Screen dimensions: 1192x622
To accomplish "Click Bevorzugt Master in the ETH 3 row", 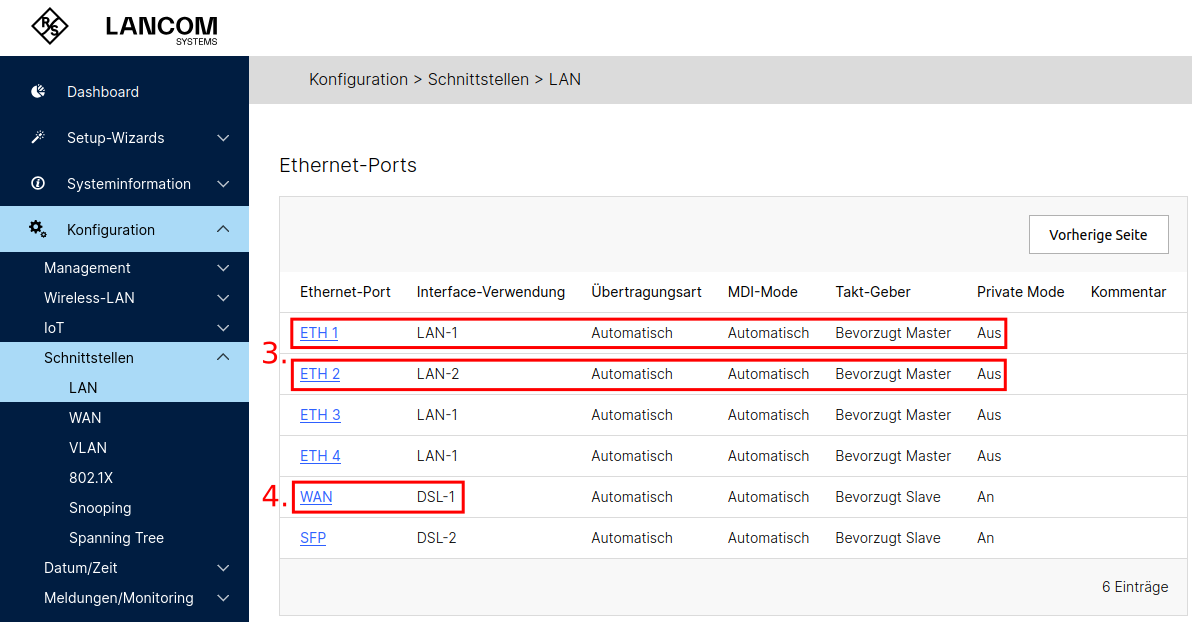I will point(893,415).
